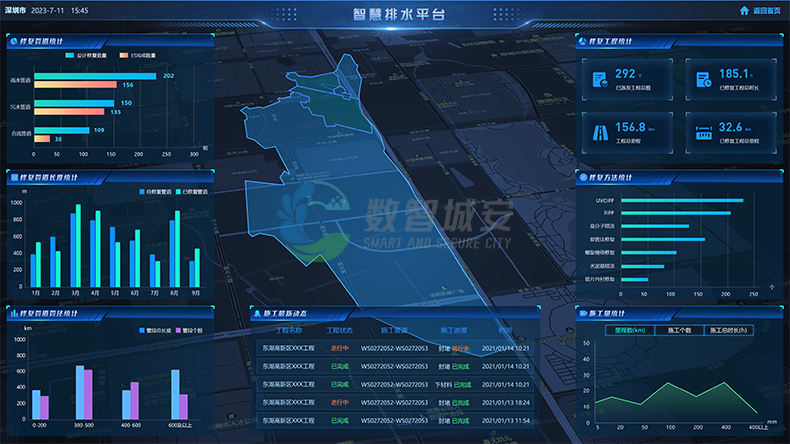Click the UVCIPP bar in 修复方法统计
Viewport: 790px width, 444px height.
[x=679, y=200]
